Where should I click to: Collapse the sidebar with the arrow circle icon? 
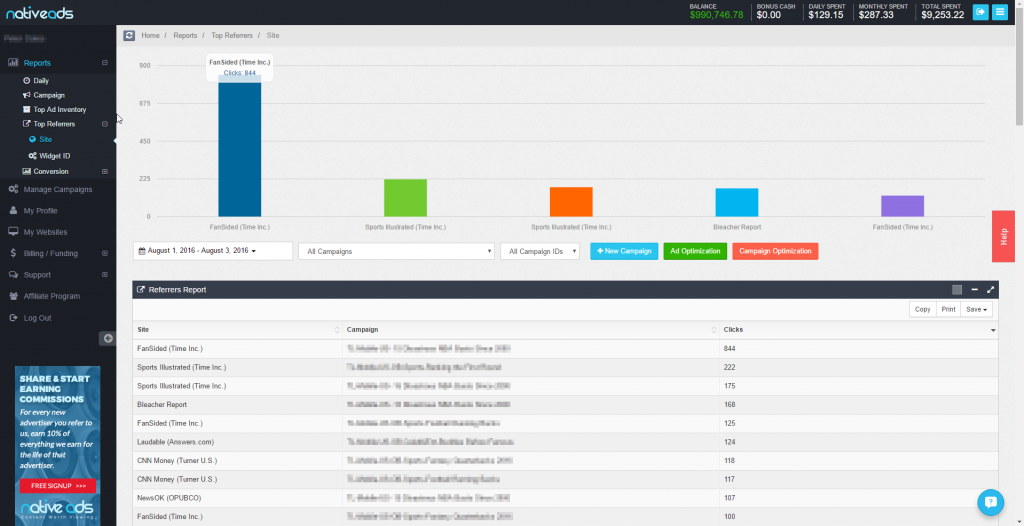click(108, 338)
